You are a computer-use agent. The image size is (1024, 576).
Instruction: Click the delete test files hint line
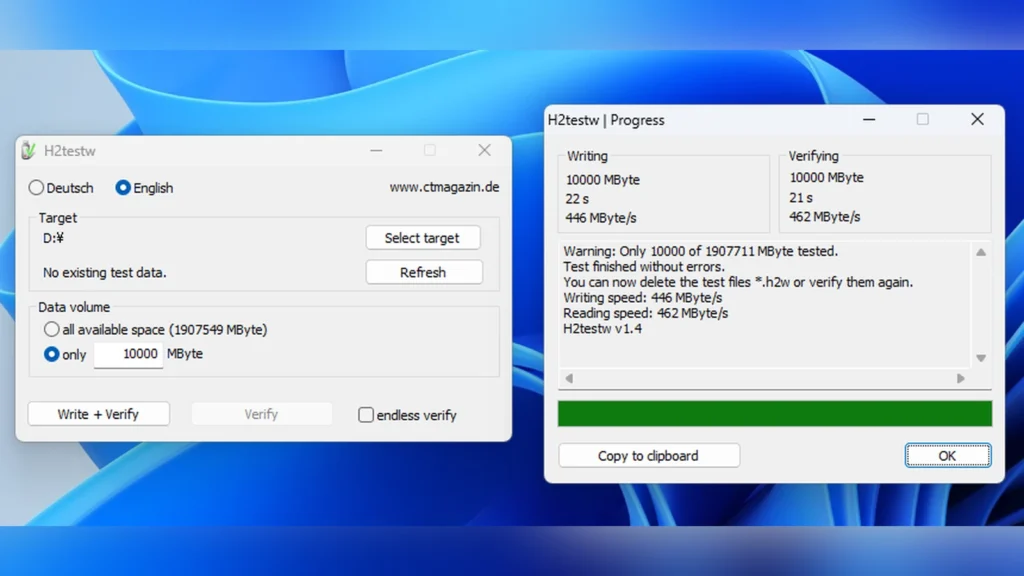tap(738, 282)
